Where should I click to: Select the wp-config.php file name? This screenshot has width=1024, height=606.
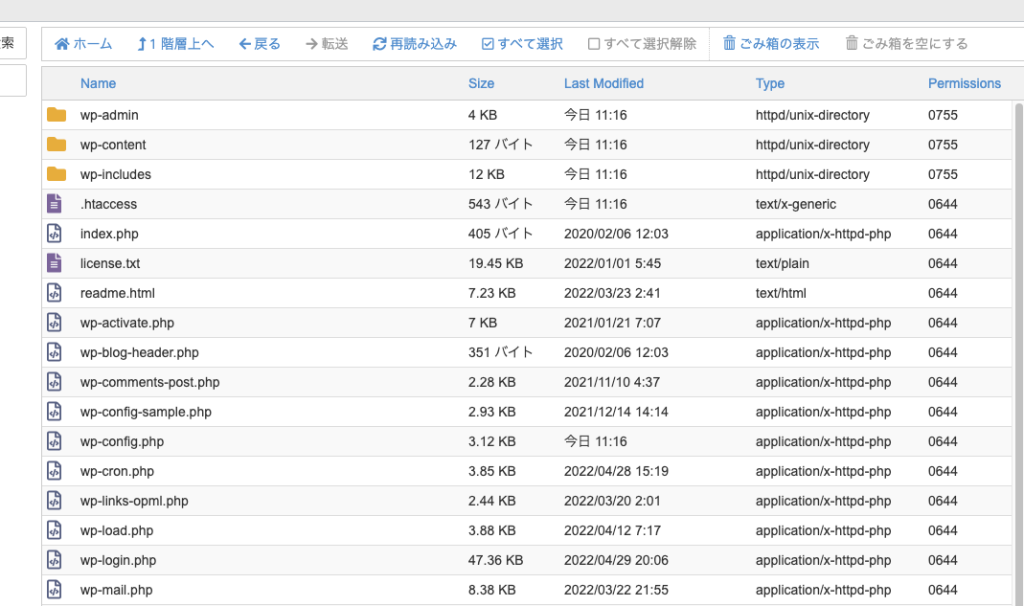coord(122,442)
